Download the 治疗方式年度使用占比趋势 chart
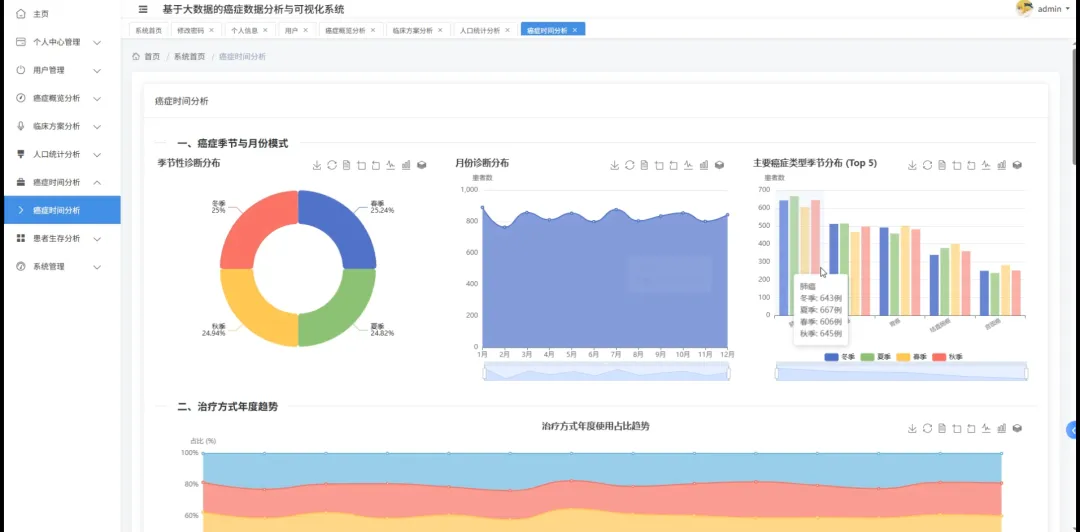The width and height of the screenshot is (1080, 532). click(x=912, y=429)
